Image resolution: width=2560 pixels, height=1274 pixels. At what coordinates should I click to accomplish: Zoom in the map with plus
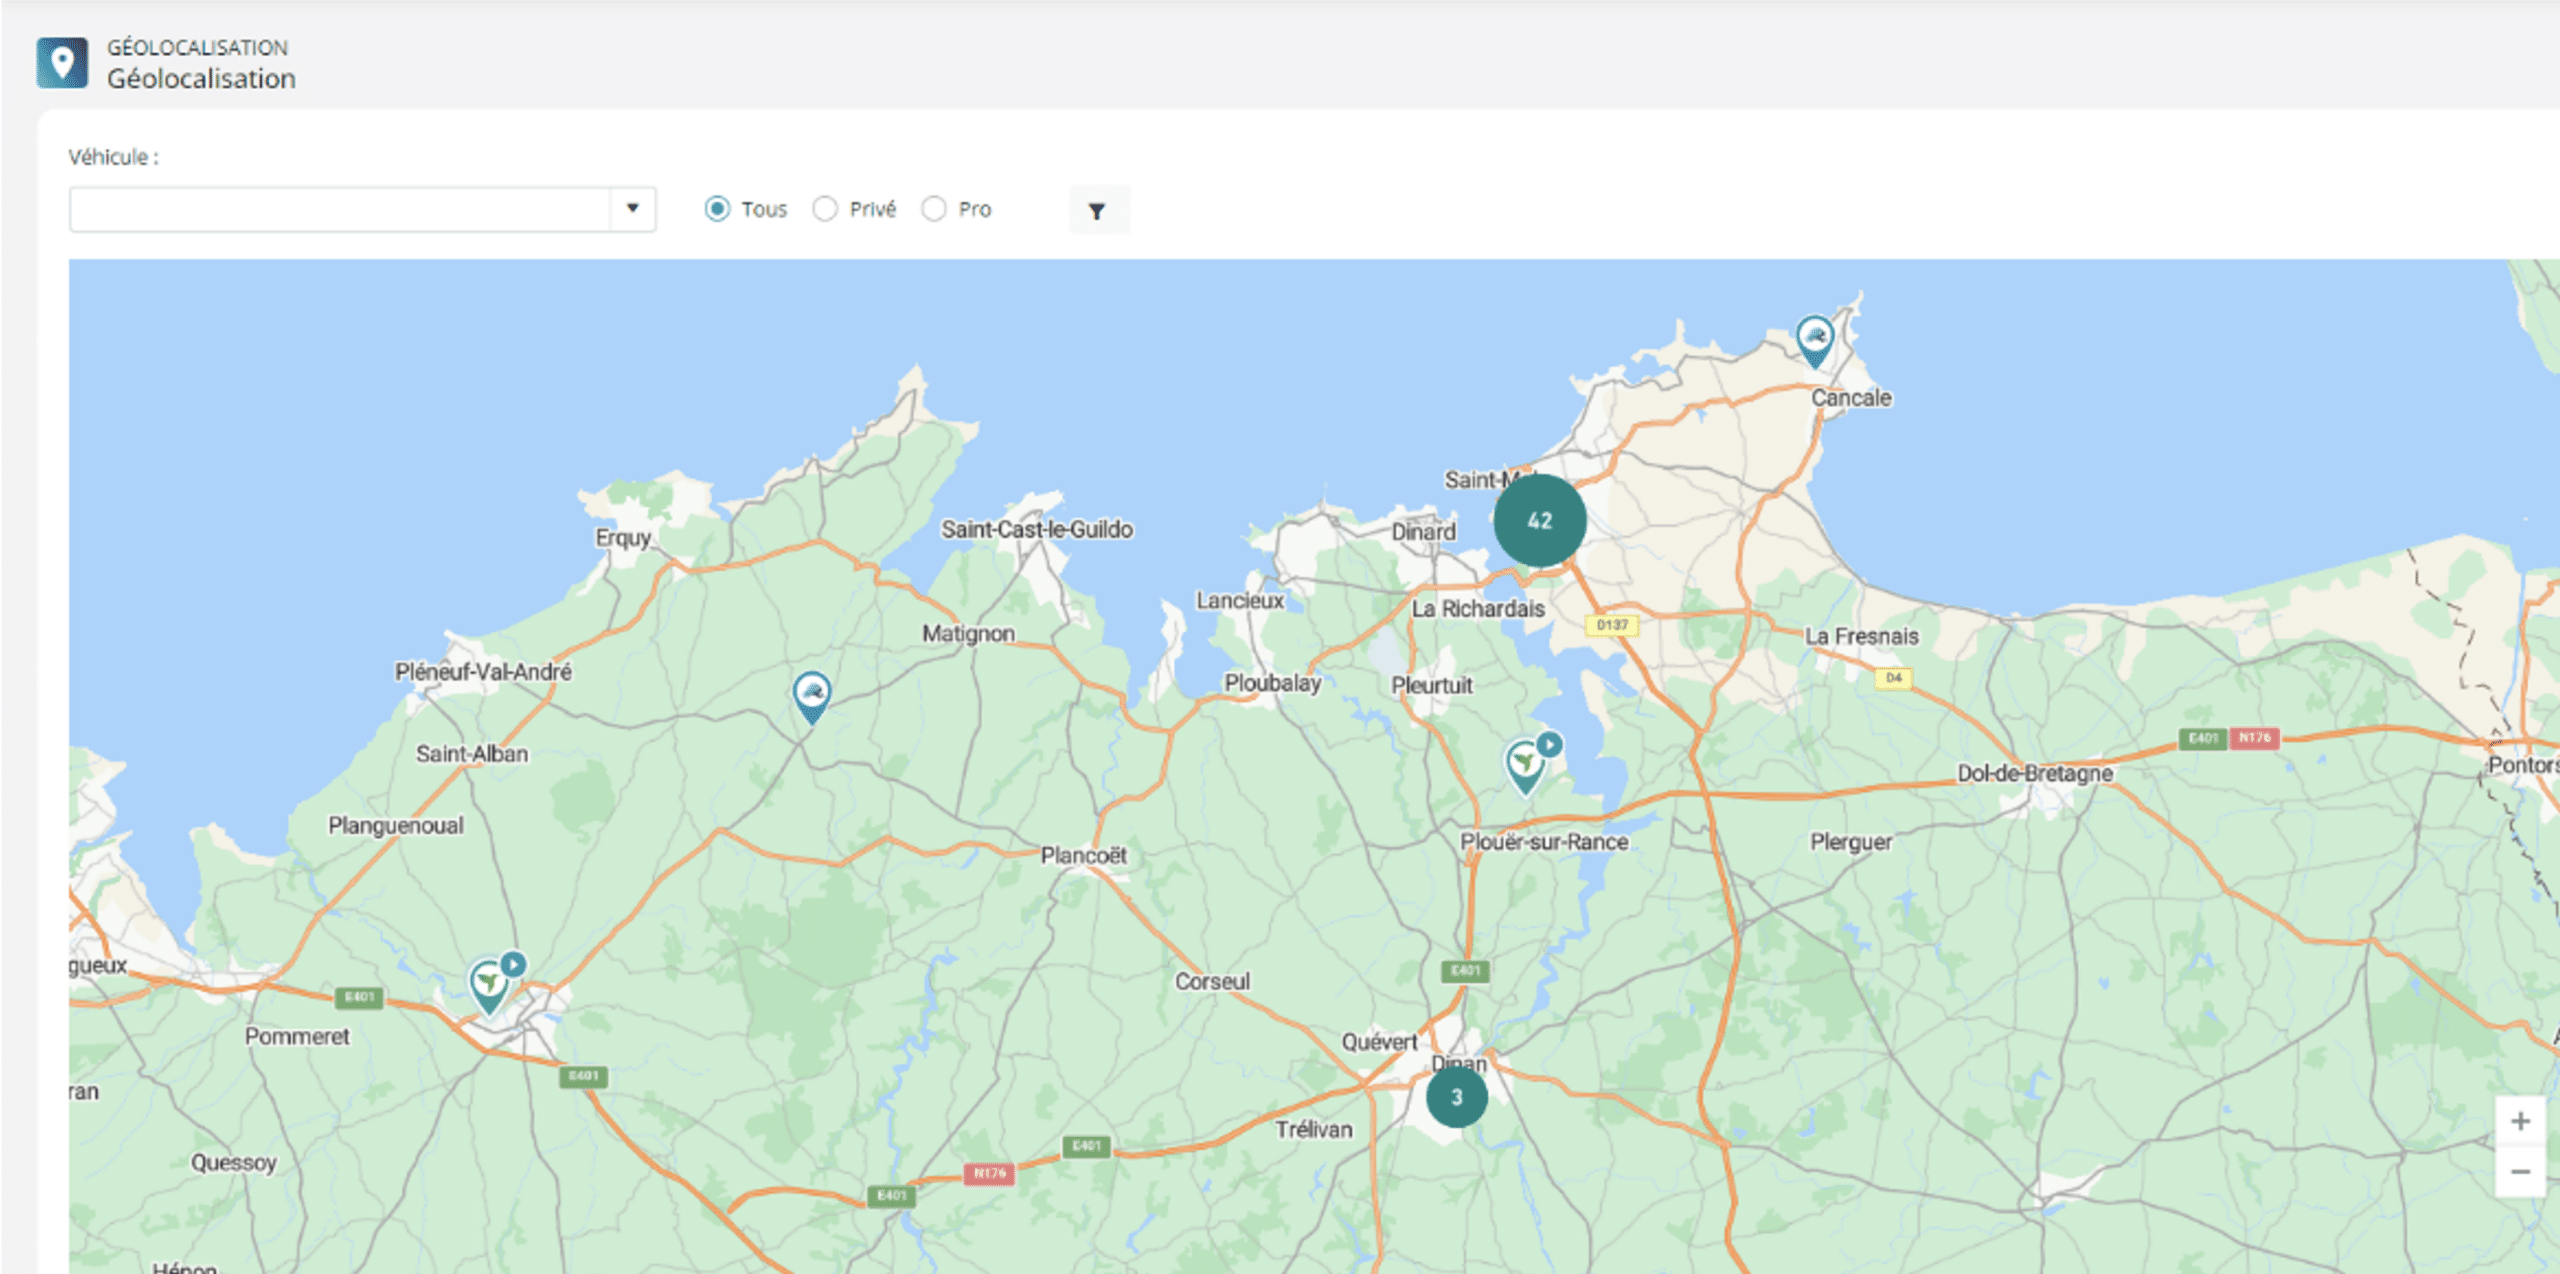coord(2520,1121)
